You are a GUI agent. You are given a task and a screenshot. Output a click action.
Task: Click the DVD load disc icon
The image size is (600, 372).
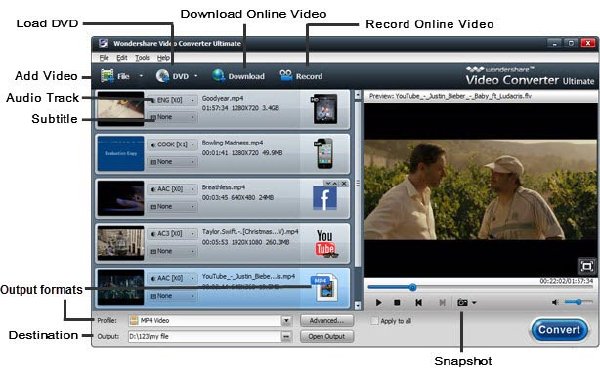[x=162, y=76]
